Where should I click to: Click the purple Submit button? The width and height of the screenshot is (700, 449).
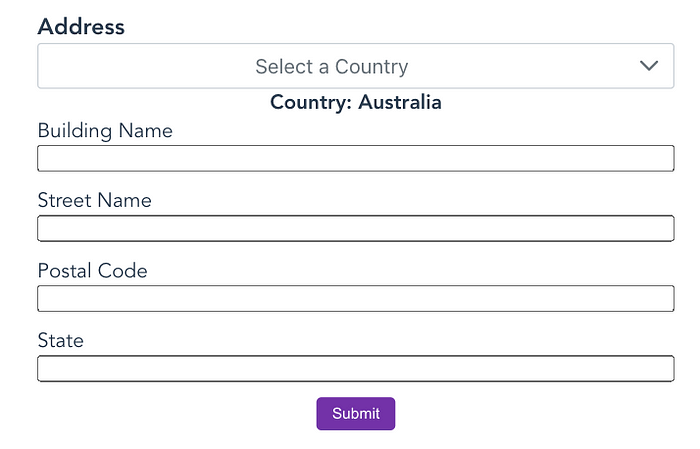(x=355, y=413)
